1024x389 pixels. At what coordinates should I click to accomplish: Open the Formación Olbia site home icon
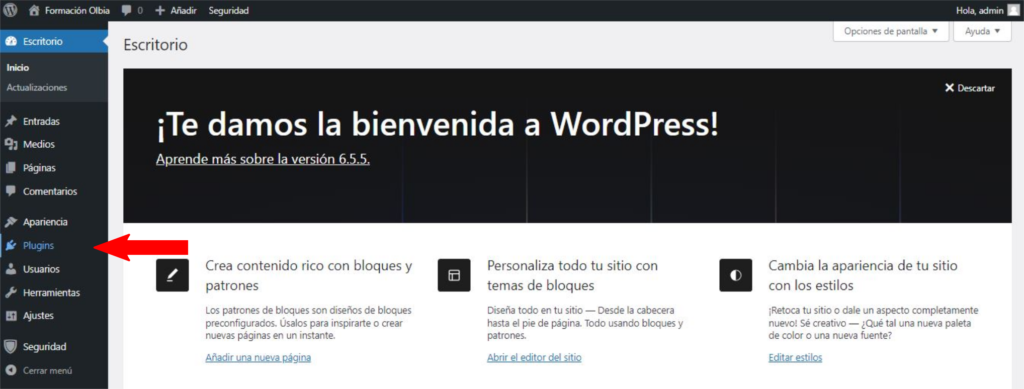point(35,10)
